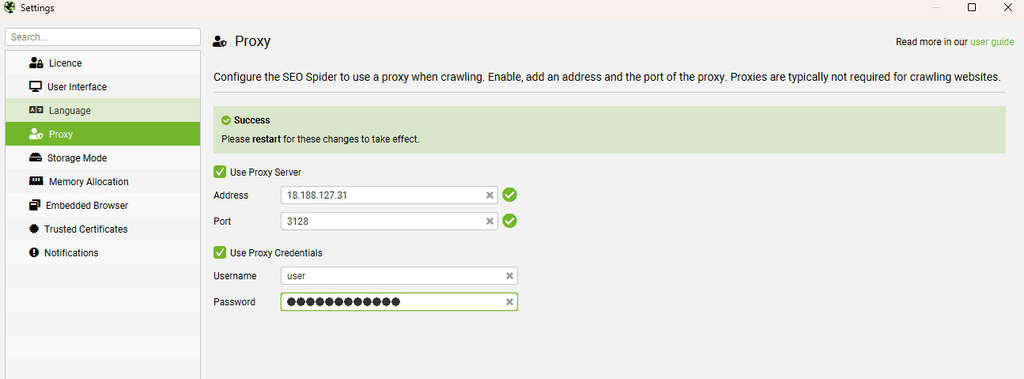This screenshot has height=379, width=1024.
Task: Open the Licence settings icon
Action: tap(36, 63)
